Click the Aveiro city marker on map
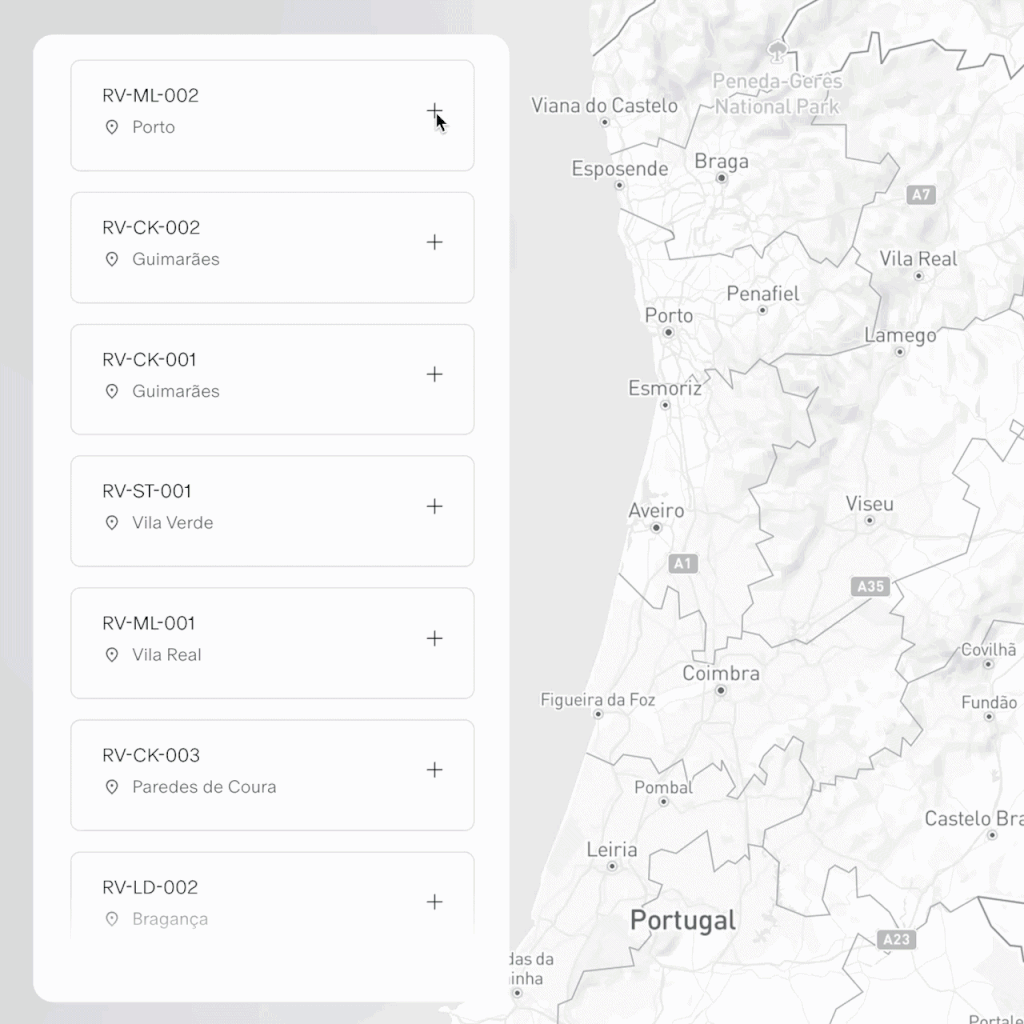This screenshot has height=1024, width=1024. (656, 527)
